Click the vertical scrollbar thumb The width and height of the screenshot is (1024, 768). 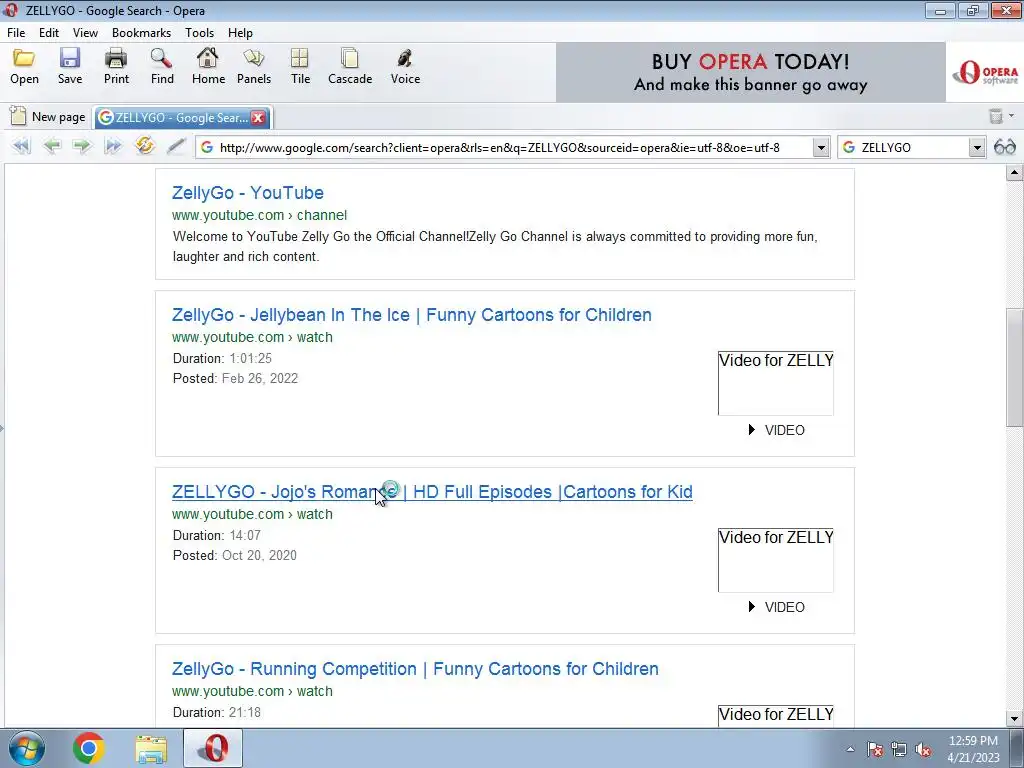point(1014,367)
